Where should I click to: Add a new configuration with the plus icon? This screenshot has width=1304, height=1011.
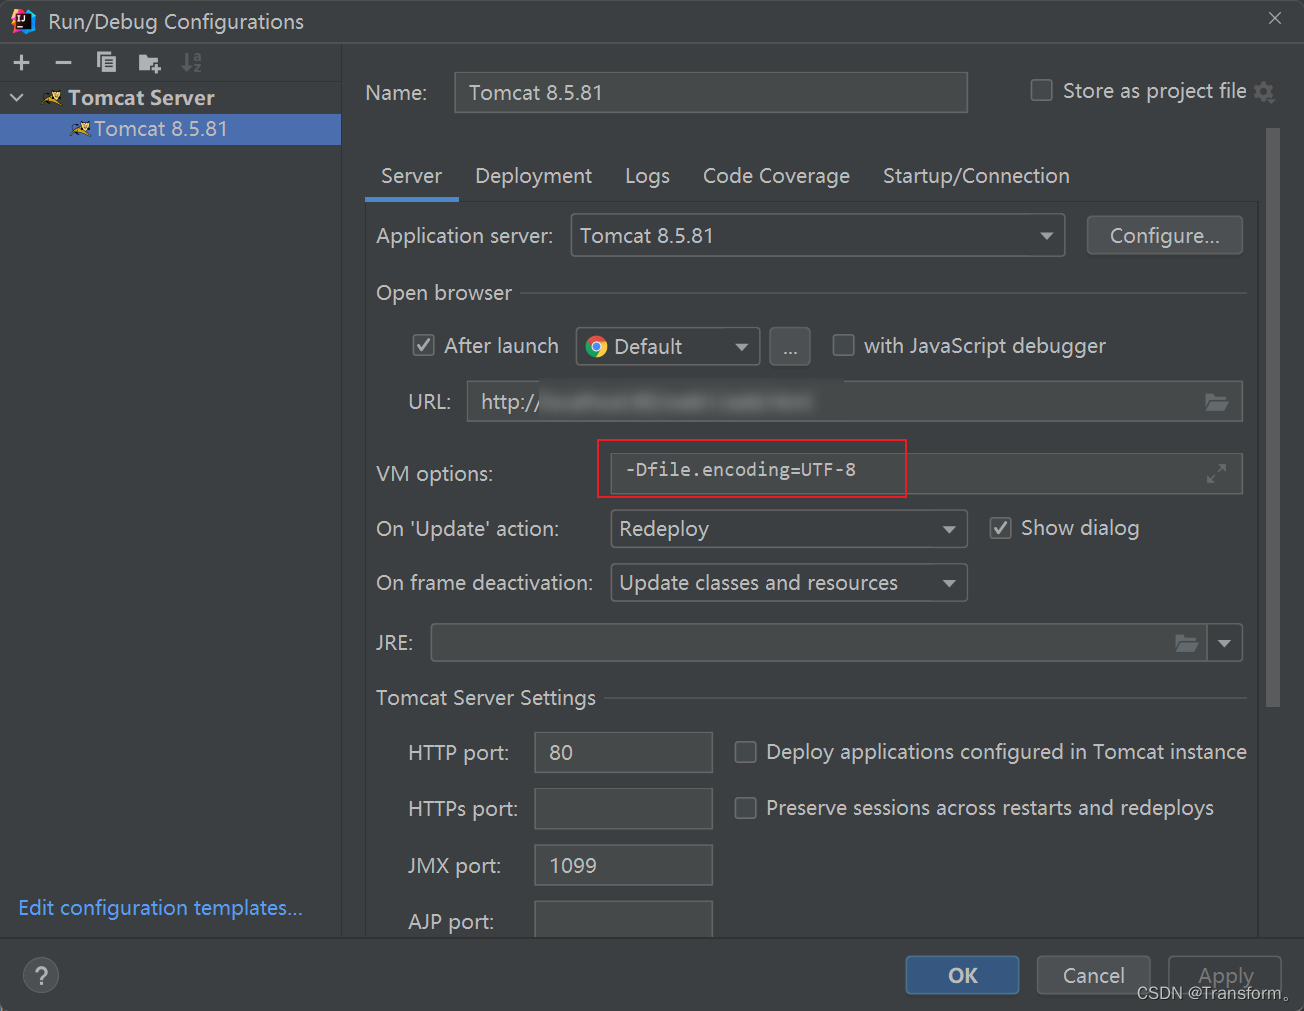(21, 63)
